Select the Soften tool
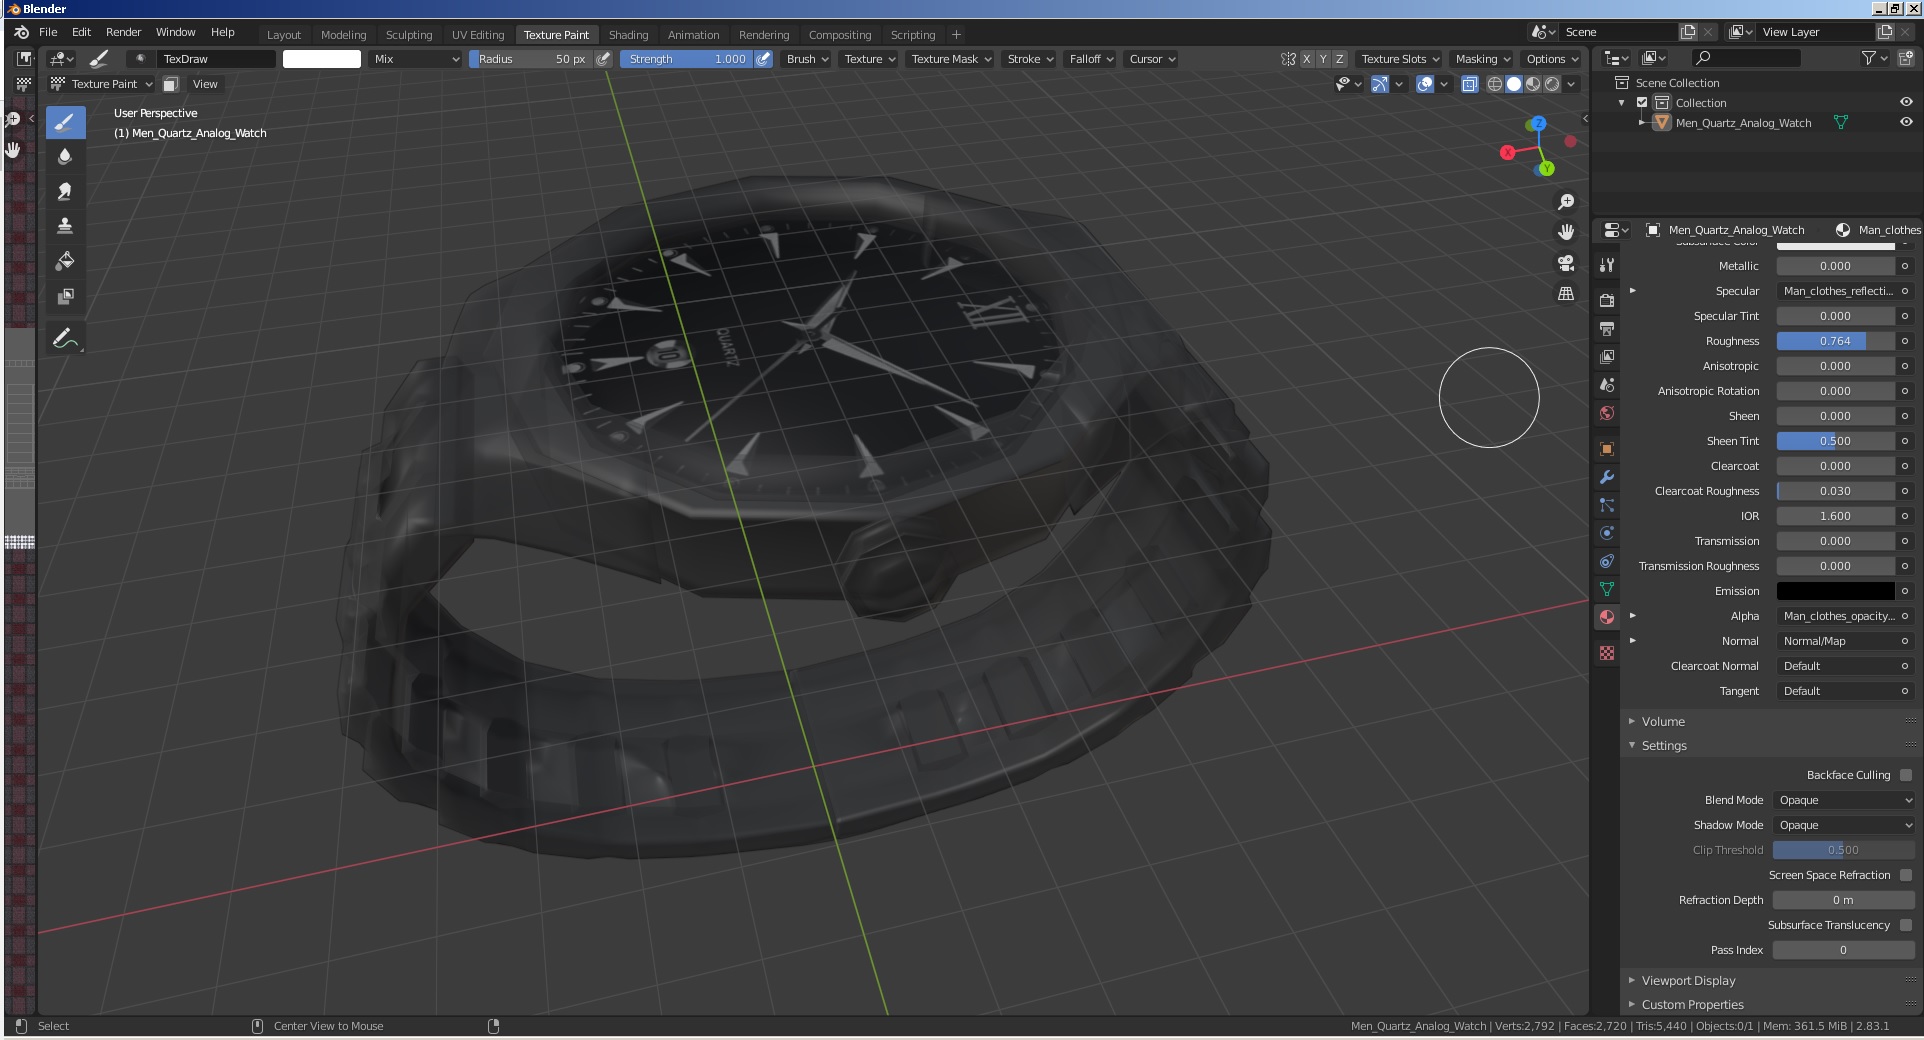The height and width of the screenshot is (1040, 1924). [x=65, y=157]
